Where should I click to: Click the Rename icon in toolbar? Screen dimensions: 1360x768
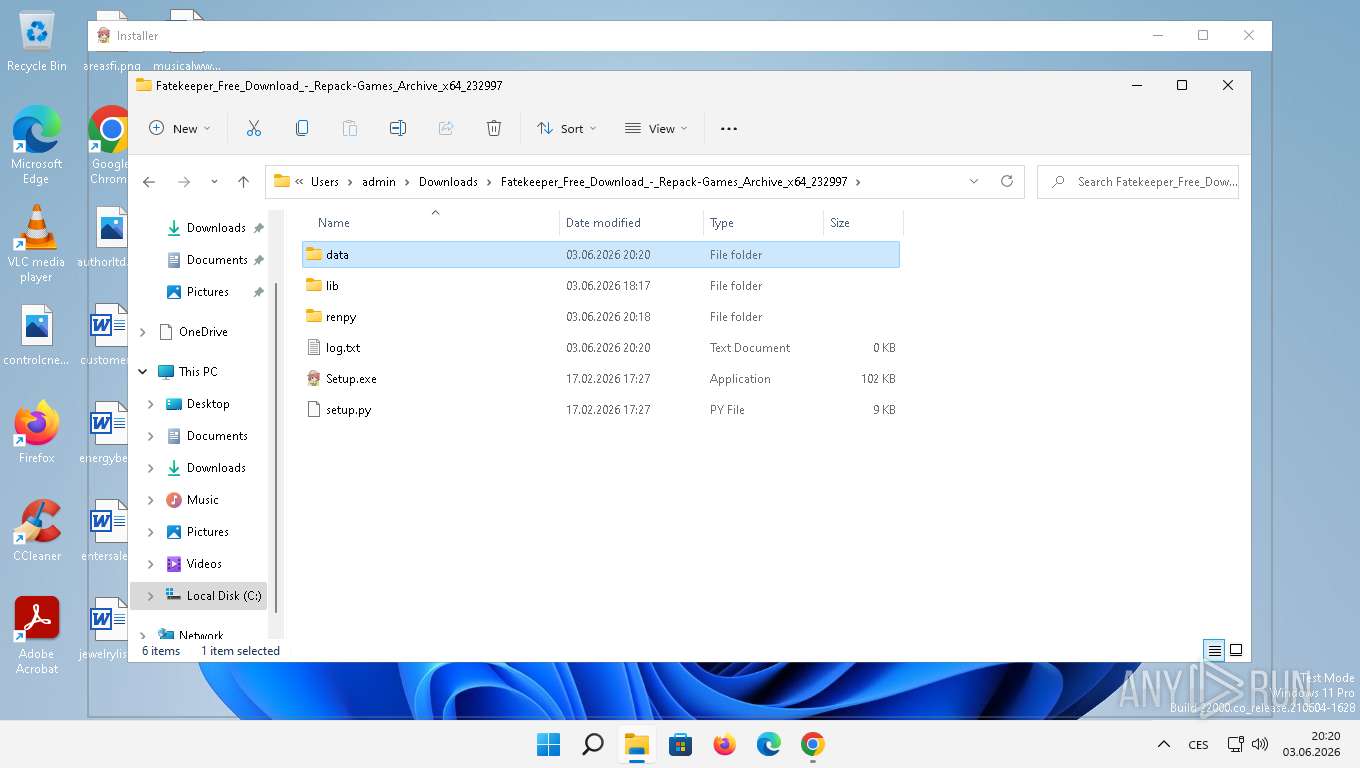pos(397,128)
